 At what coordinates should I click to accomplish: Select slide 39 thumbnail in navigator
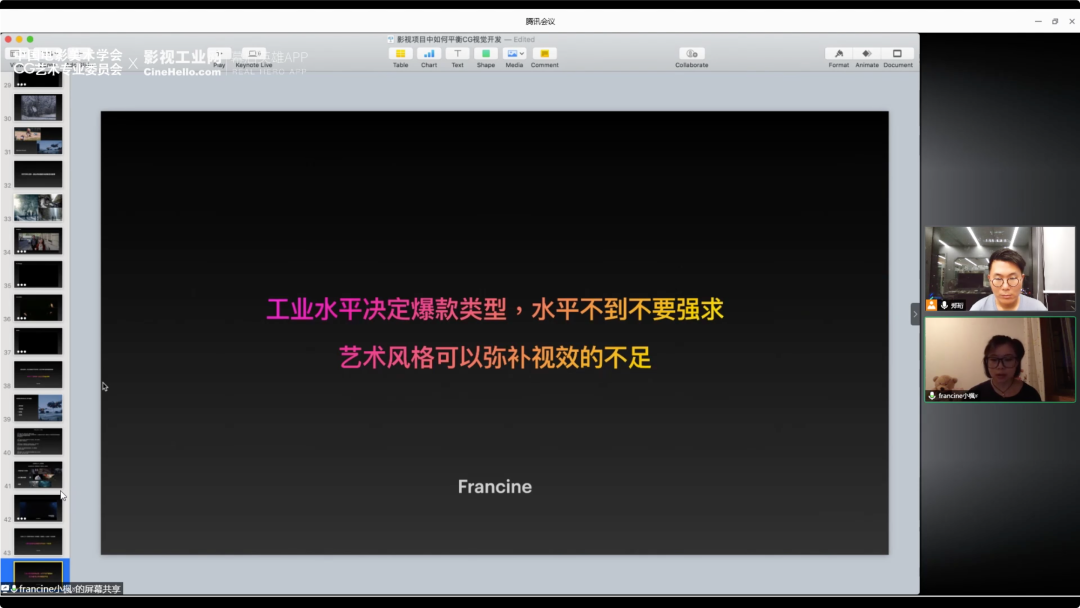tap(38, 408)
